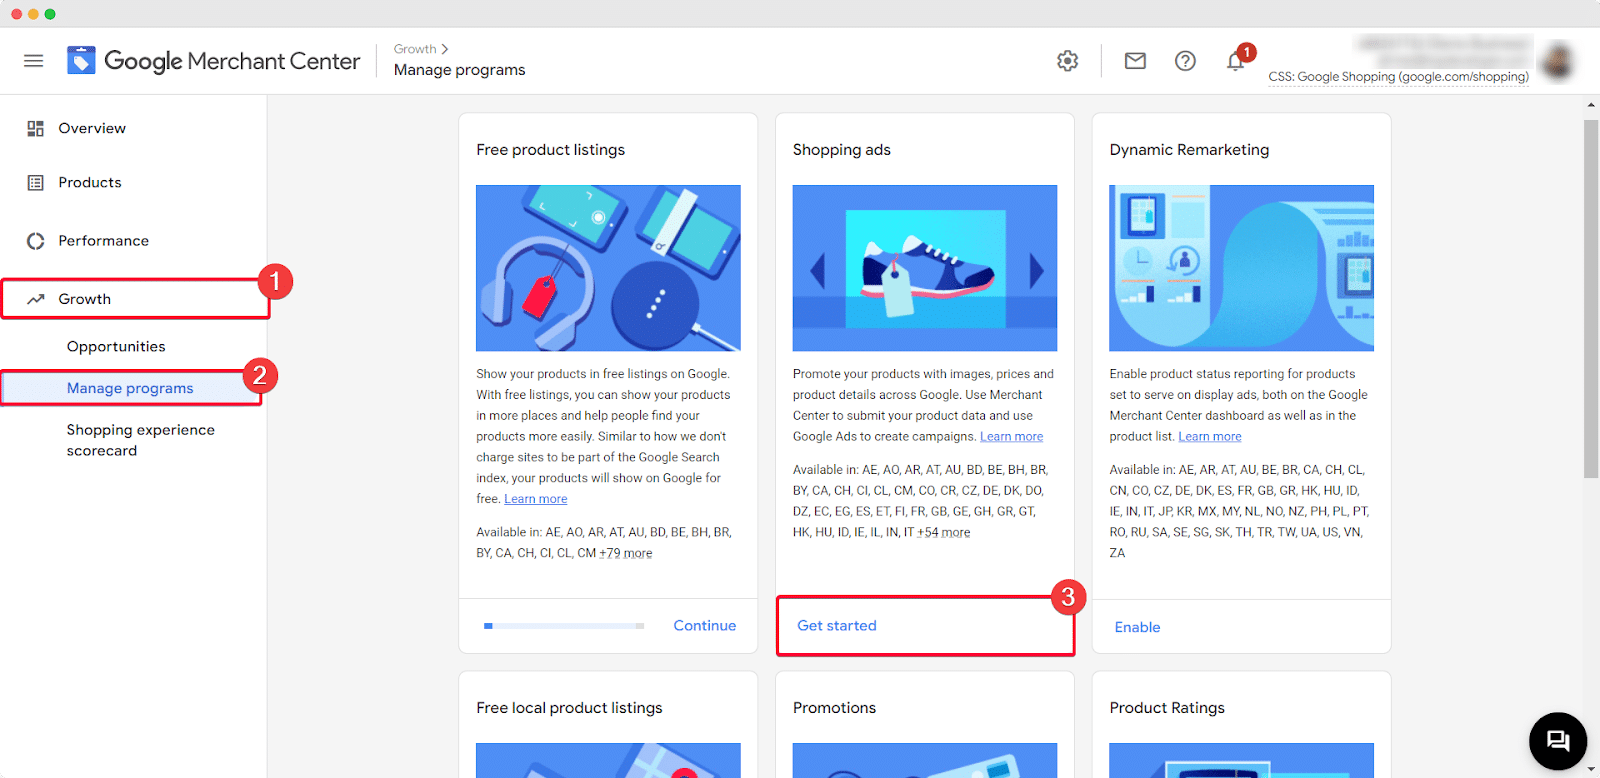Click the Dynamic Remarketing card title
This screenshot has height=778, width=1600.
coord(1189,150)
